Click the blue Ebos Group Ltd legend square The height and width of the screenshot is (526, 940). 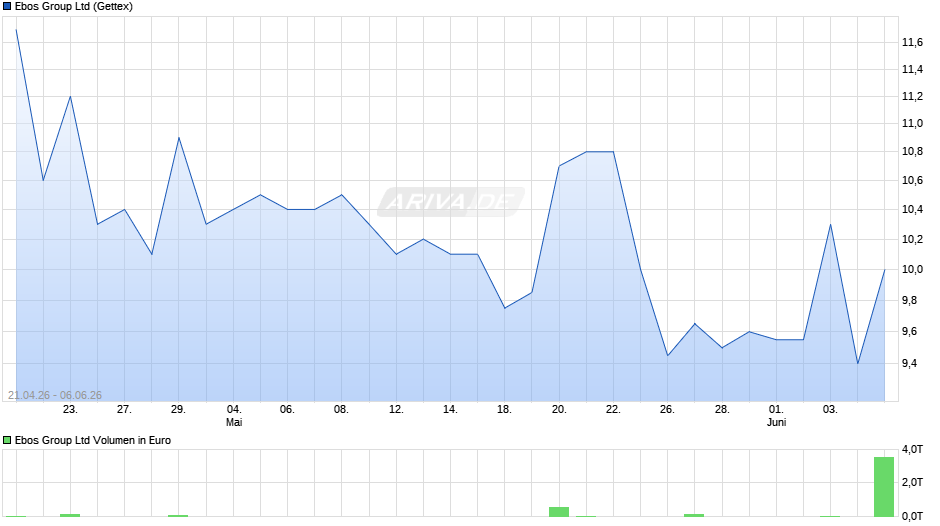[x=7, y=7]
